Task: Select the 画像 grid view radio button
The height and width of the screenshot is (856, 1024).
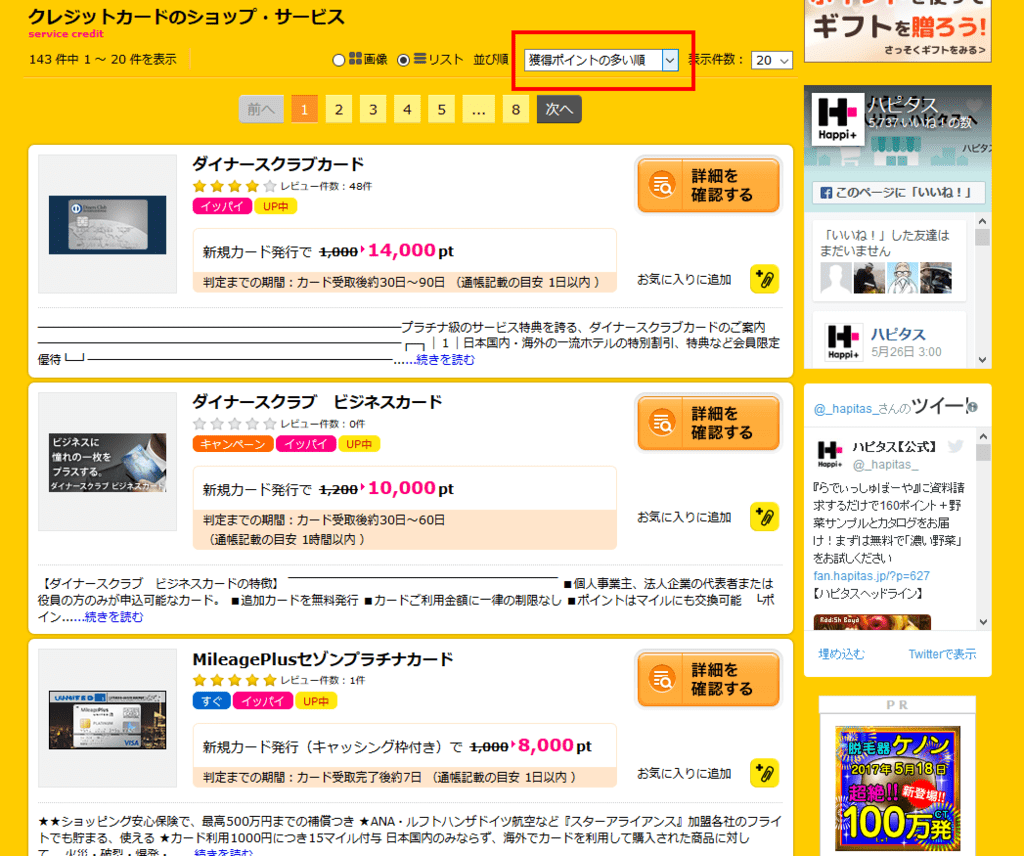Action: click(x=338, y=60)
